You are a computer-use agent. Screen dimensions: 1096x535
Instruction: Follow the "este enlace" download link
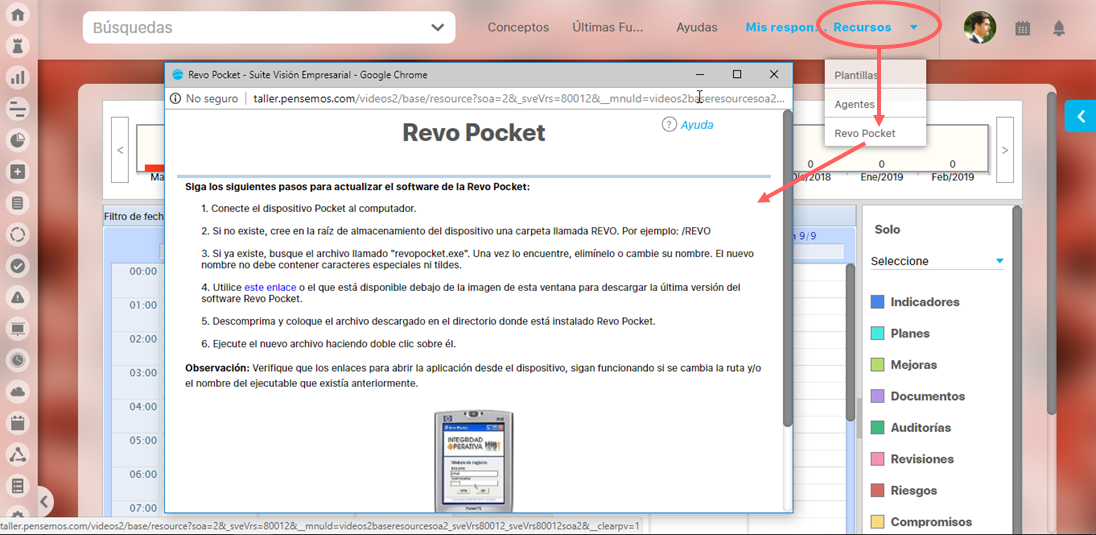(271, 287)
